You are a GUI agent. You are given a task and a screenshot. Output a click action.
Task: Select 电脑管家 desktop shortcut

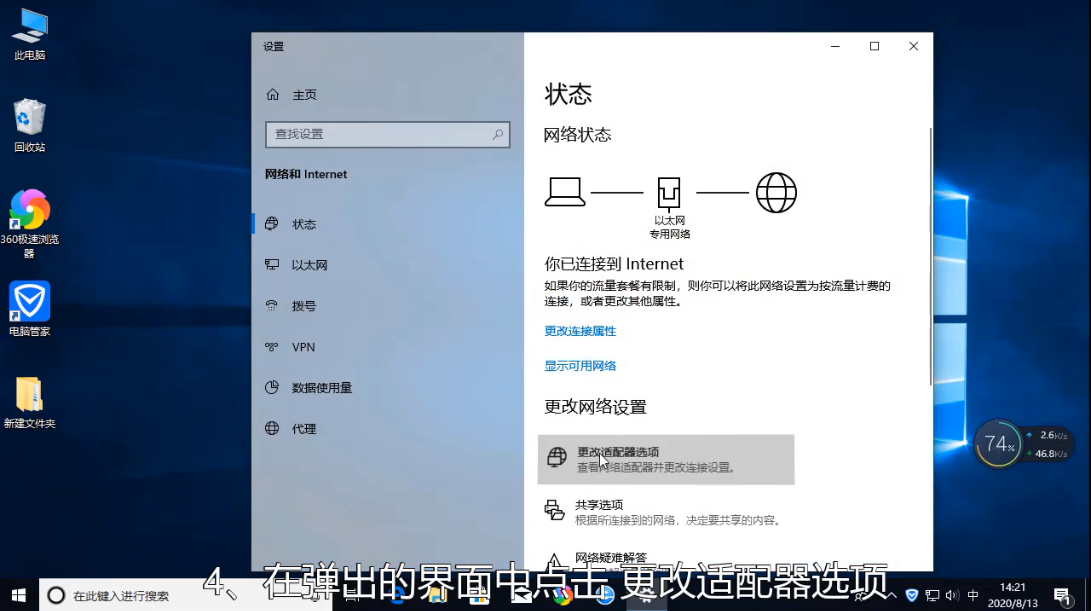click(x=30, y=309)
